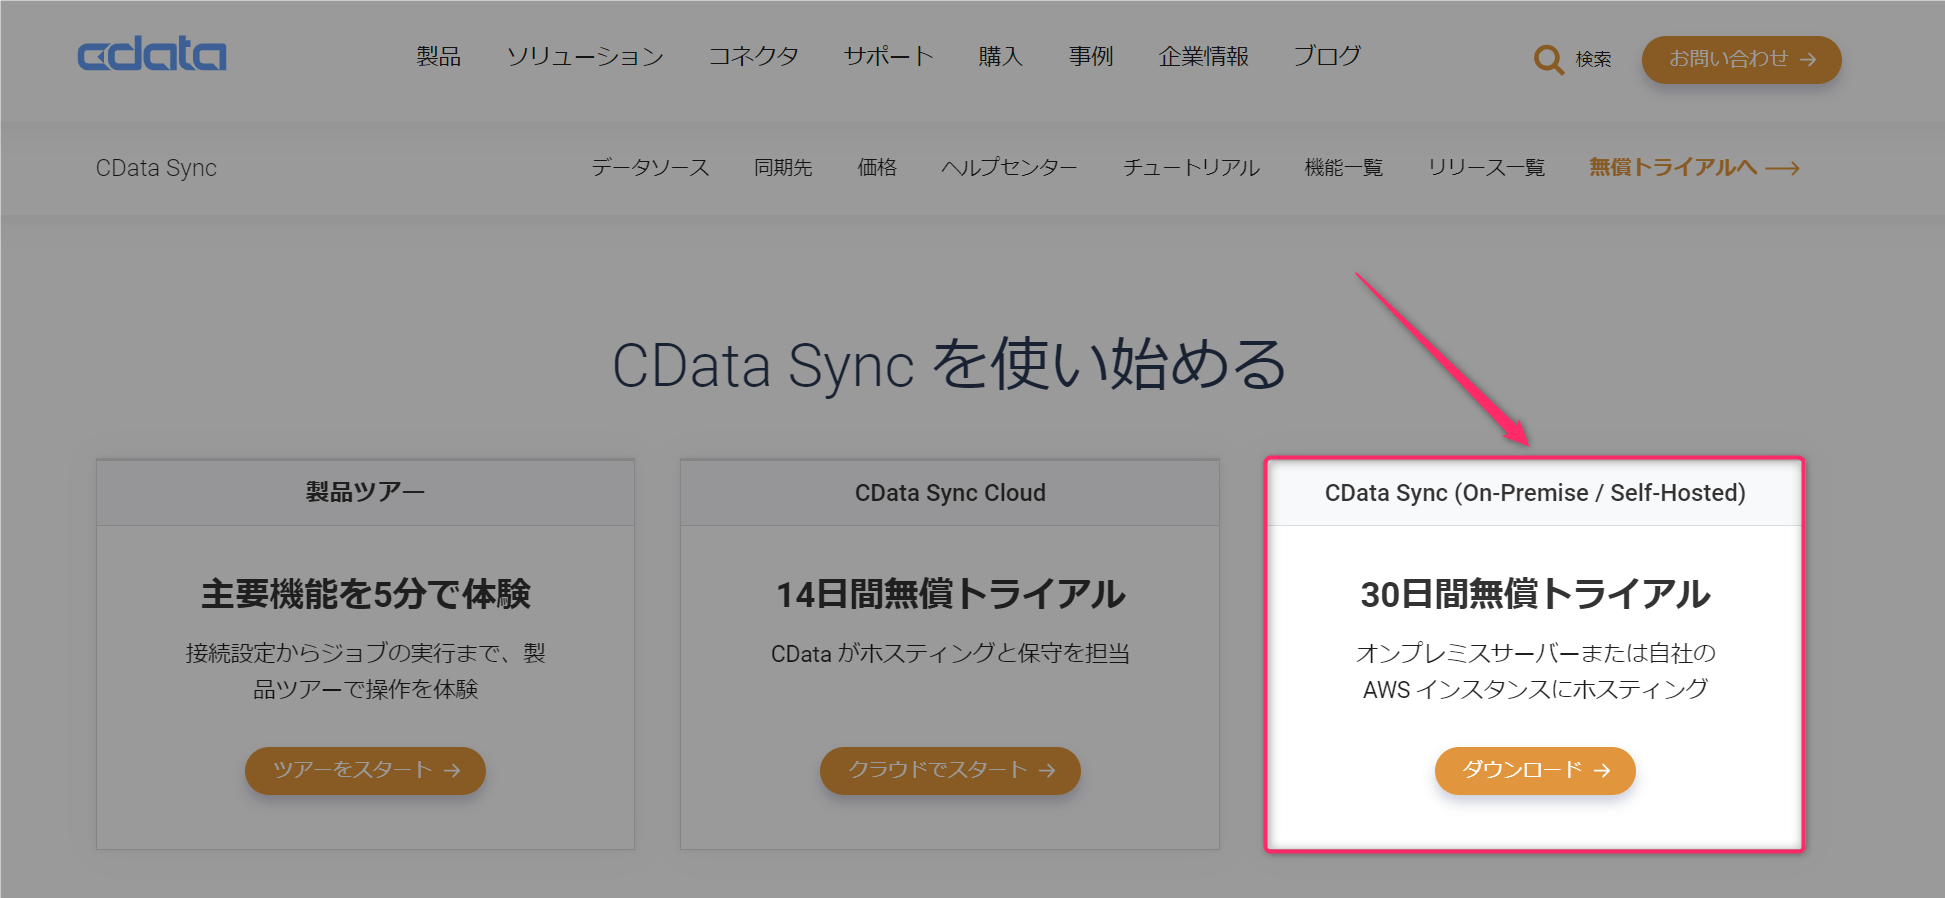This screenshot has height=898, width=1945.
Task: Open the コネクタ menu item
Action: [x=753, y=57]
